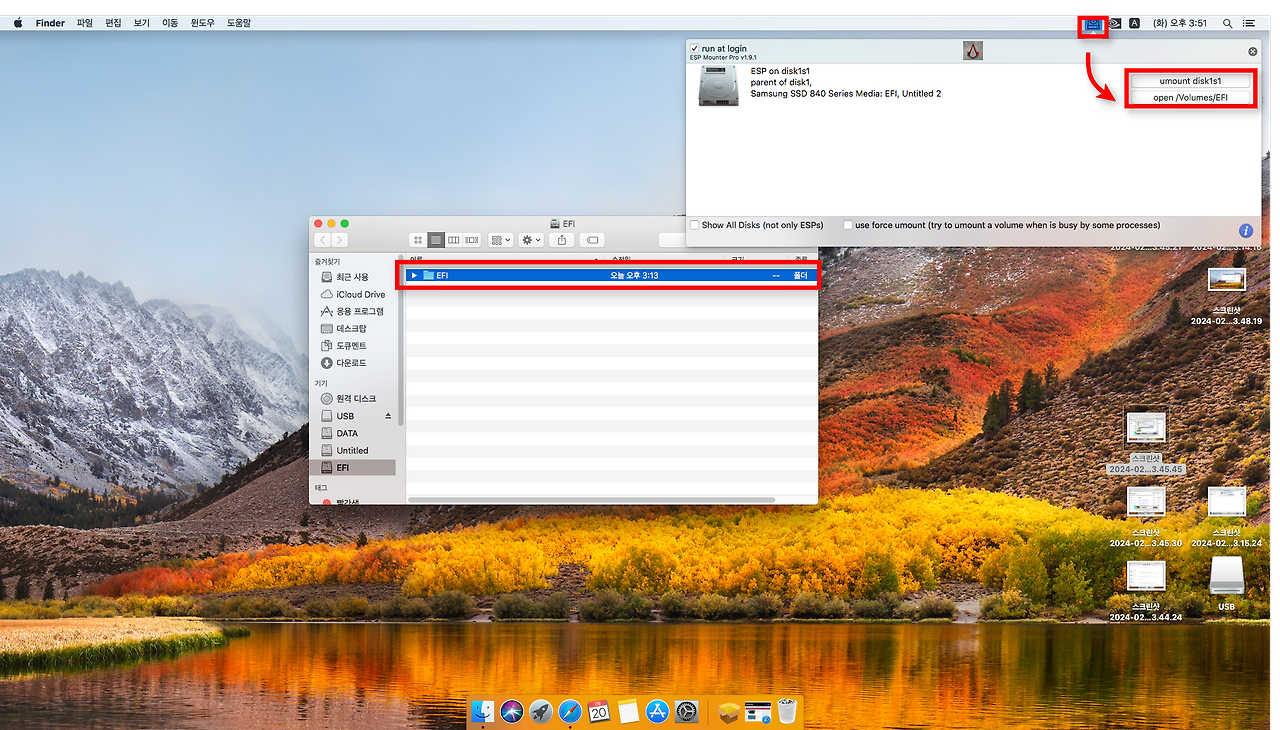Open the 보기 menu

click(141, 23)
